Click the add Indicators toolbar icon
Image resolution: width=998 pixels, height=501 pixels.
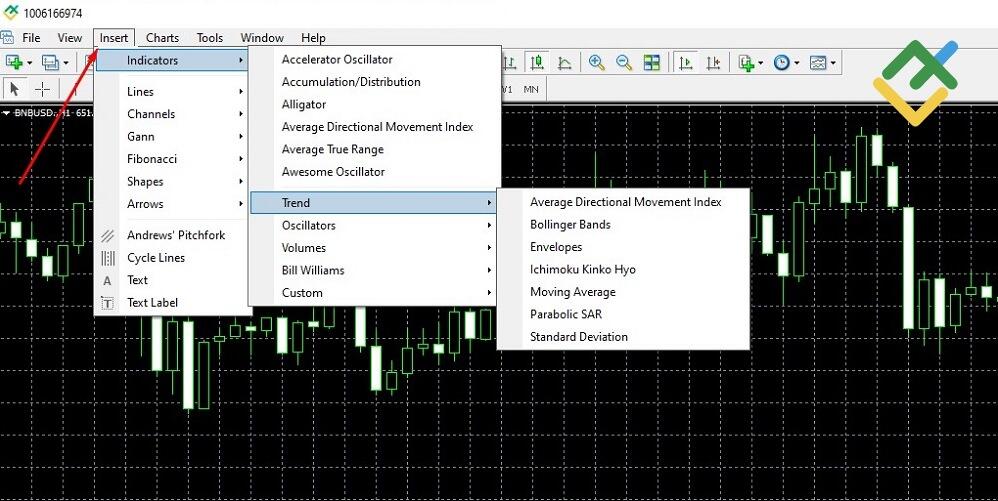746,62
